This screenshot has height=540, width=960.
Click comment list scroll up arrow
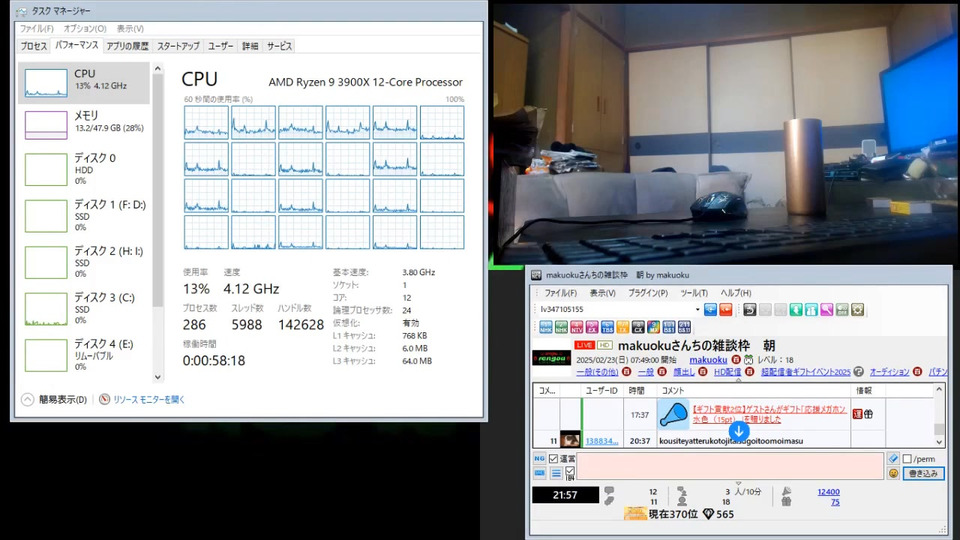click(x=939, y=389)
